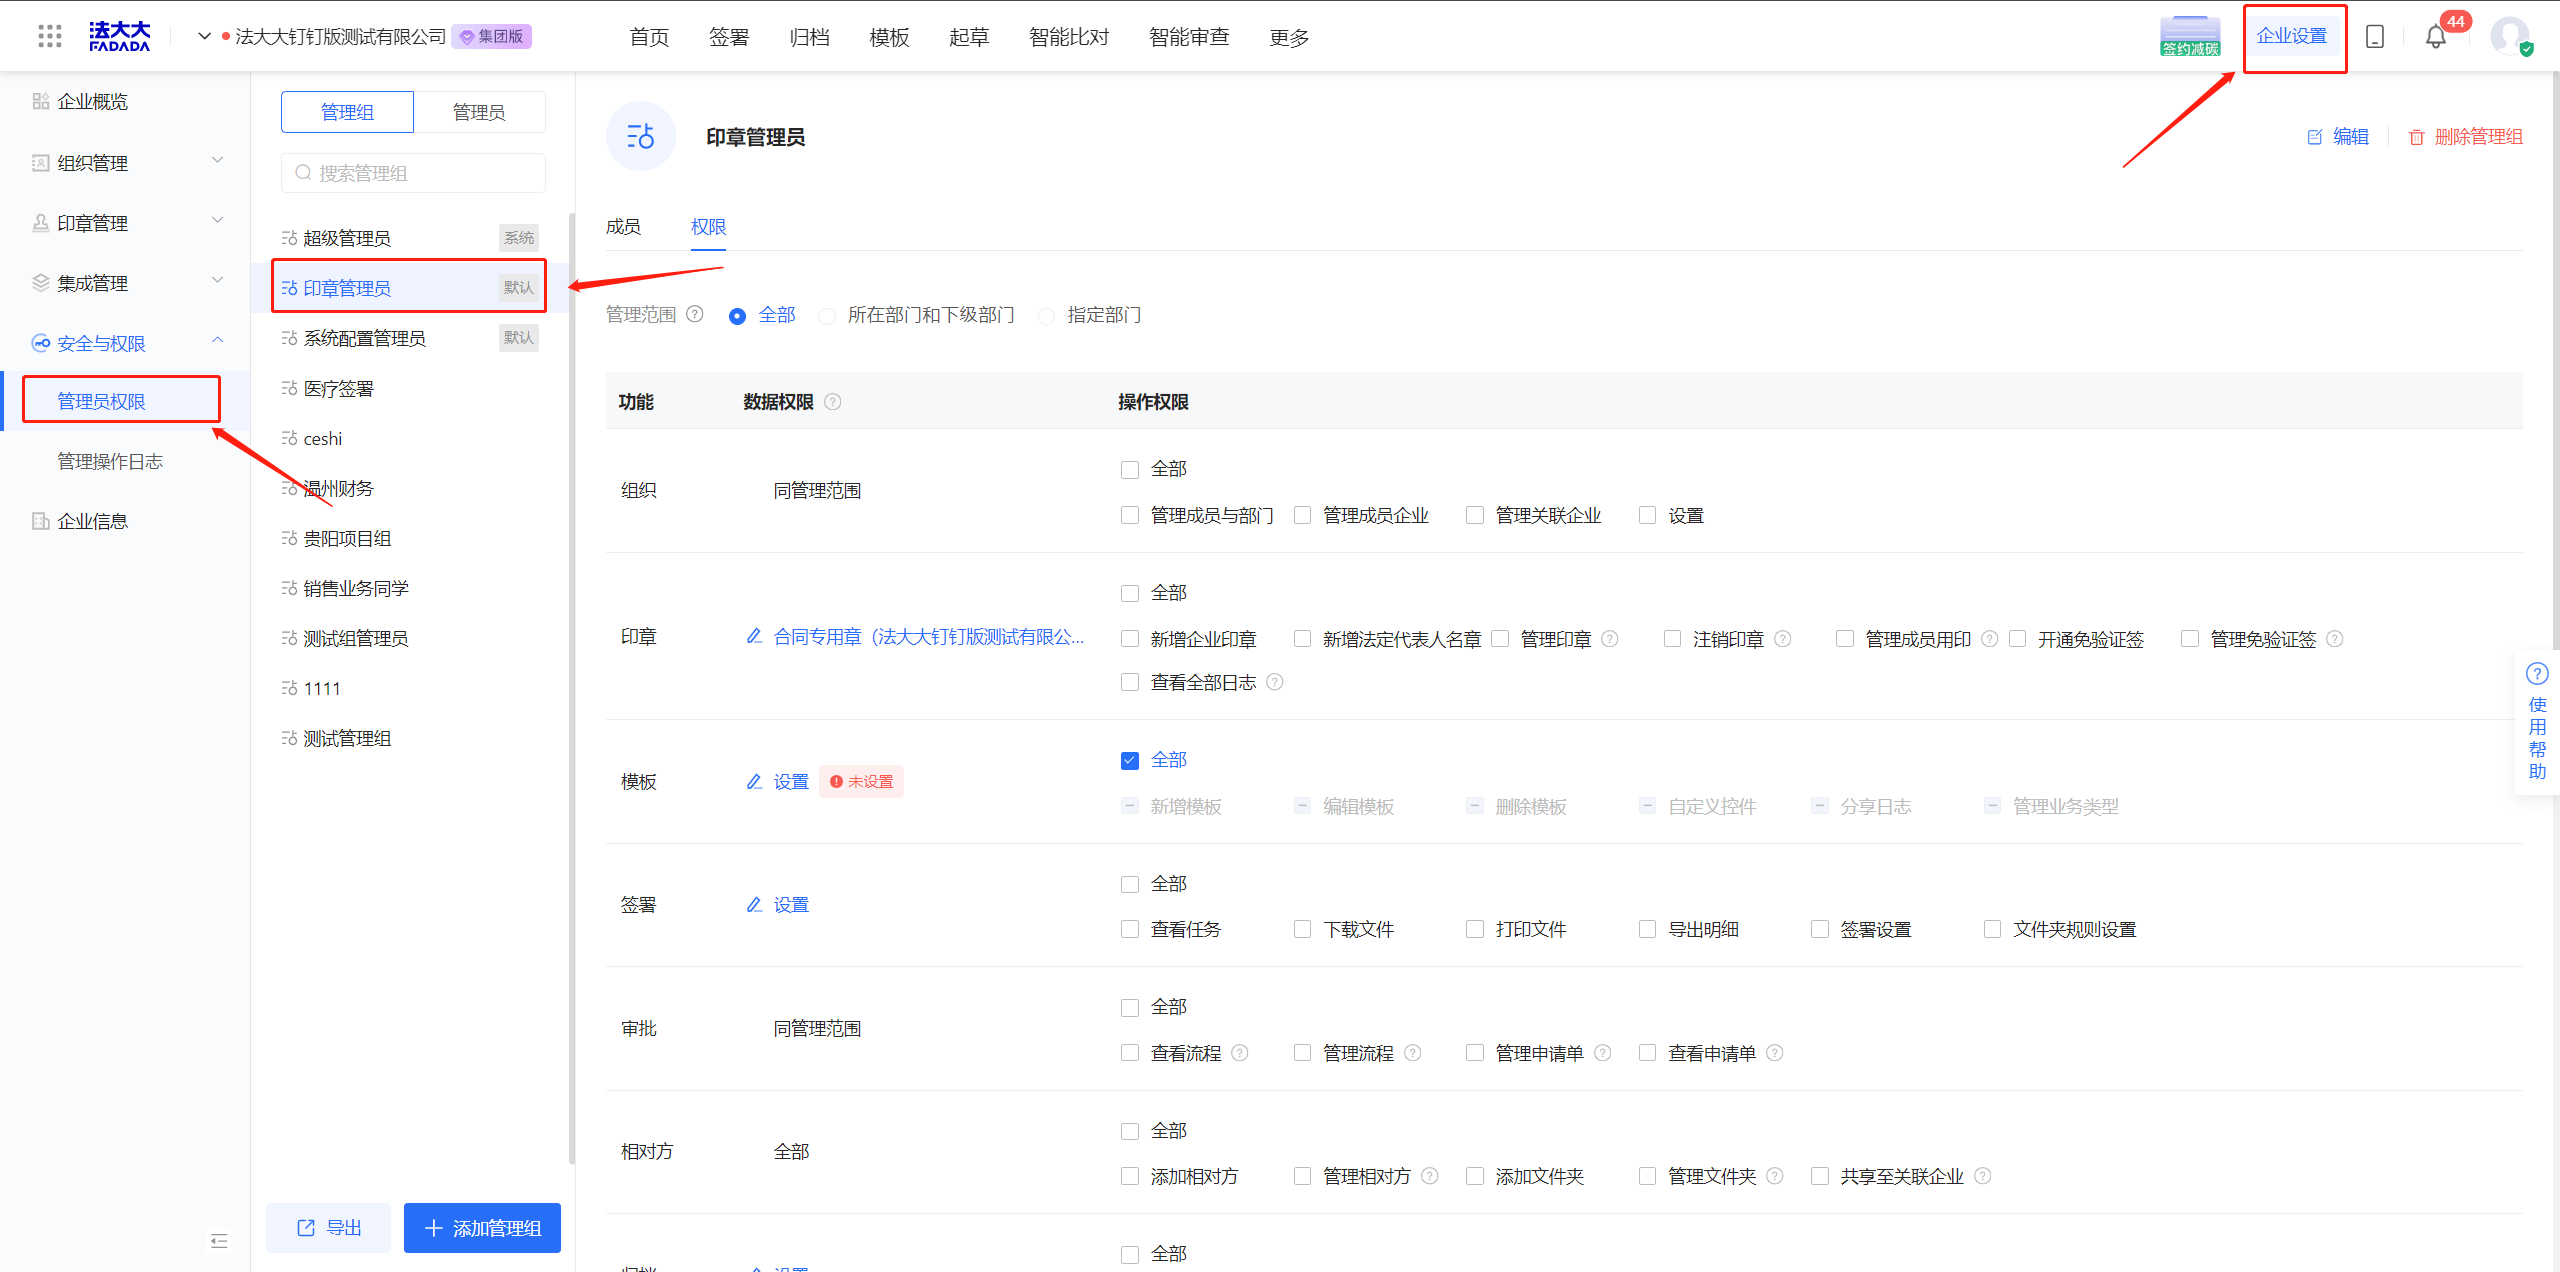Click the FADADA logo

(x=119, y=37)
